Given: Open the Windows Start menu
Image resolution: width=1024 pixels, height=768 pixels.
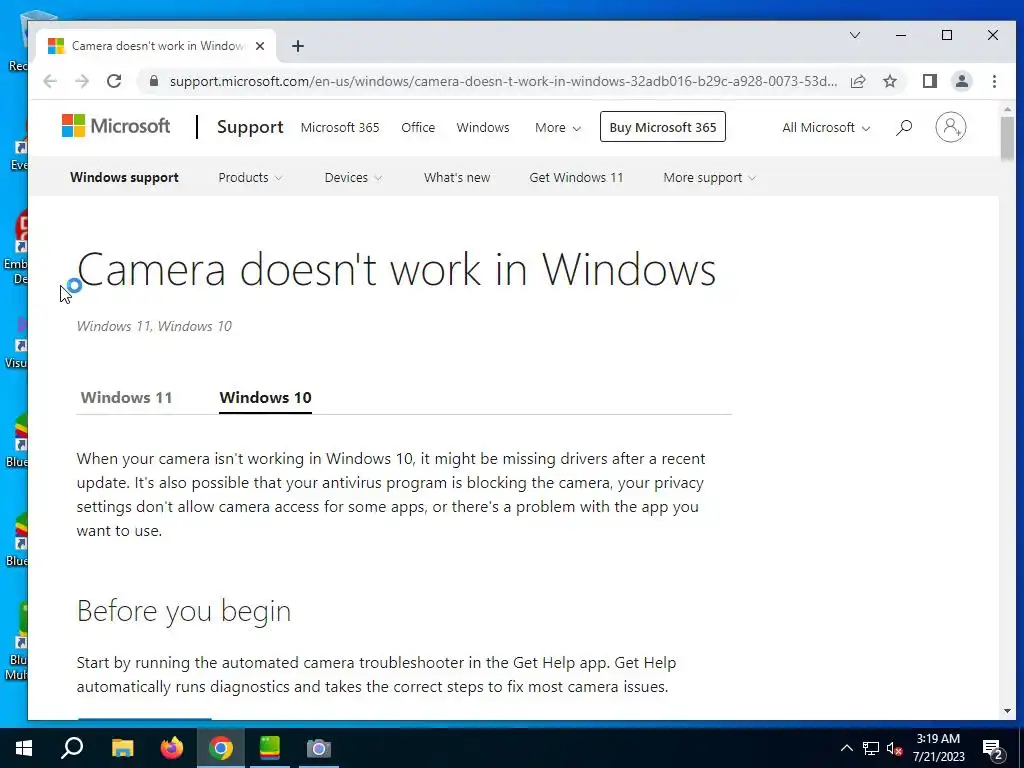Looking at the screenshot, I should [x=24, y=748].
